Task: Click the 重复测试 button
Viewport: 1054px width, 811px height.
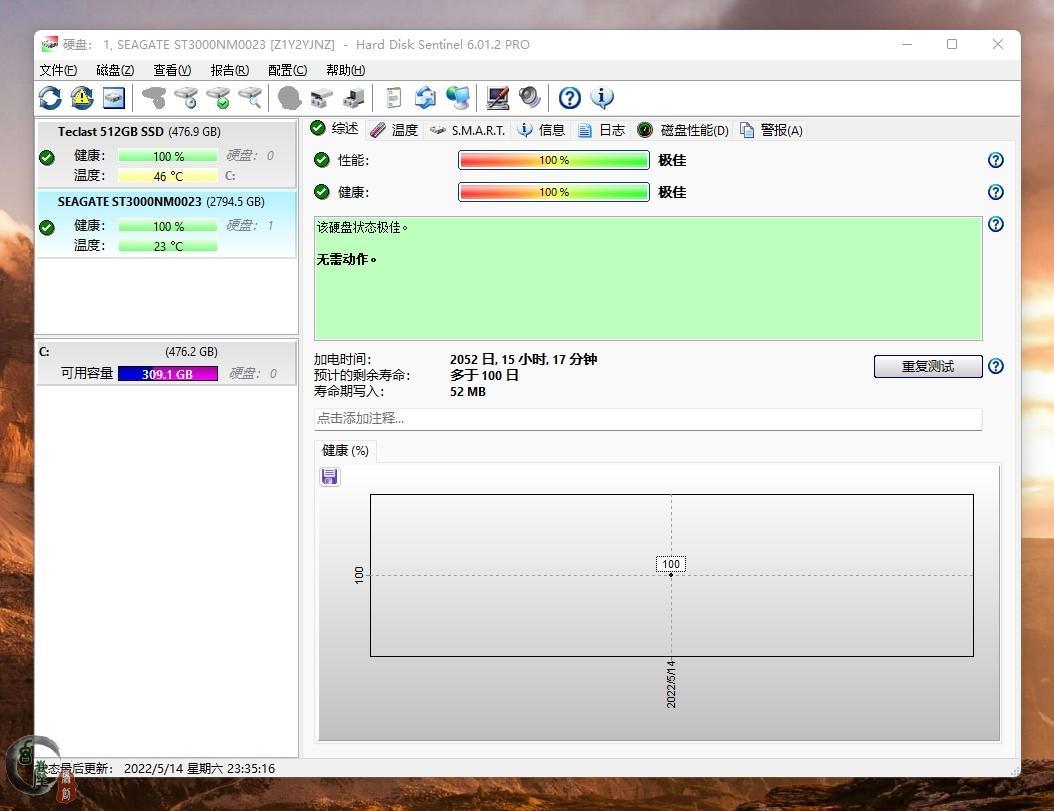Action: coord(927,366)
